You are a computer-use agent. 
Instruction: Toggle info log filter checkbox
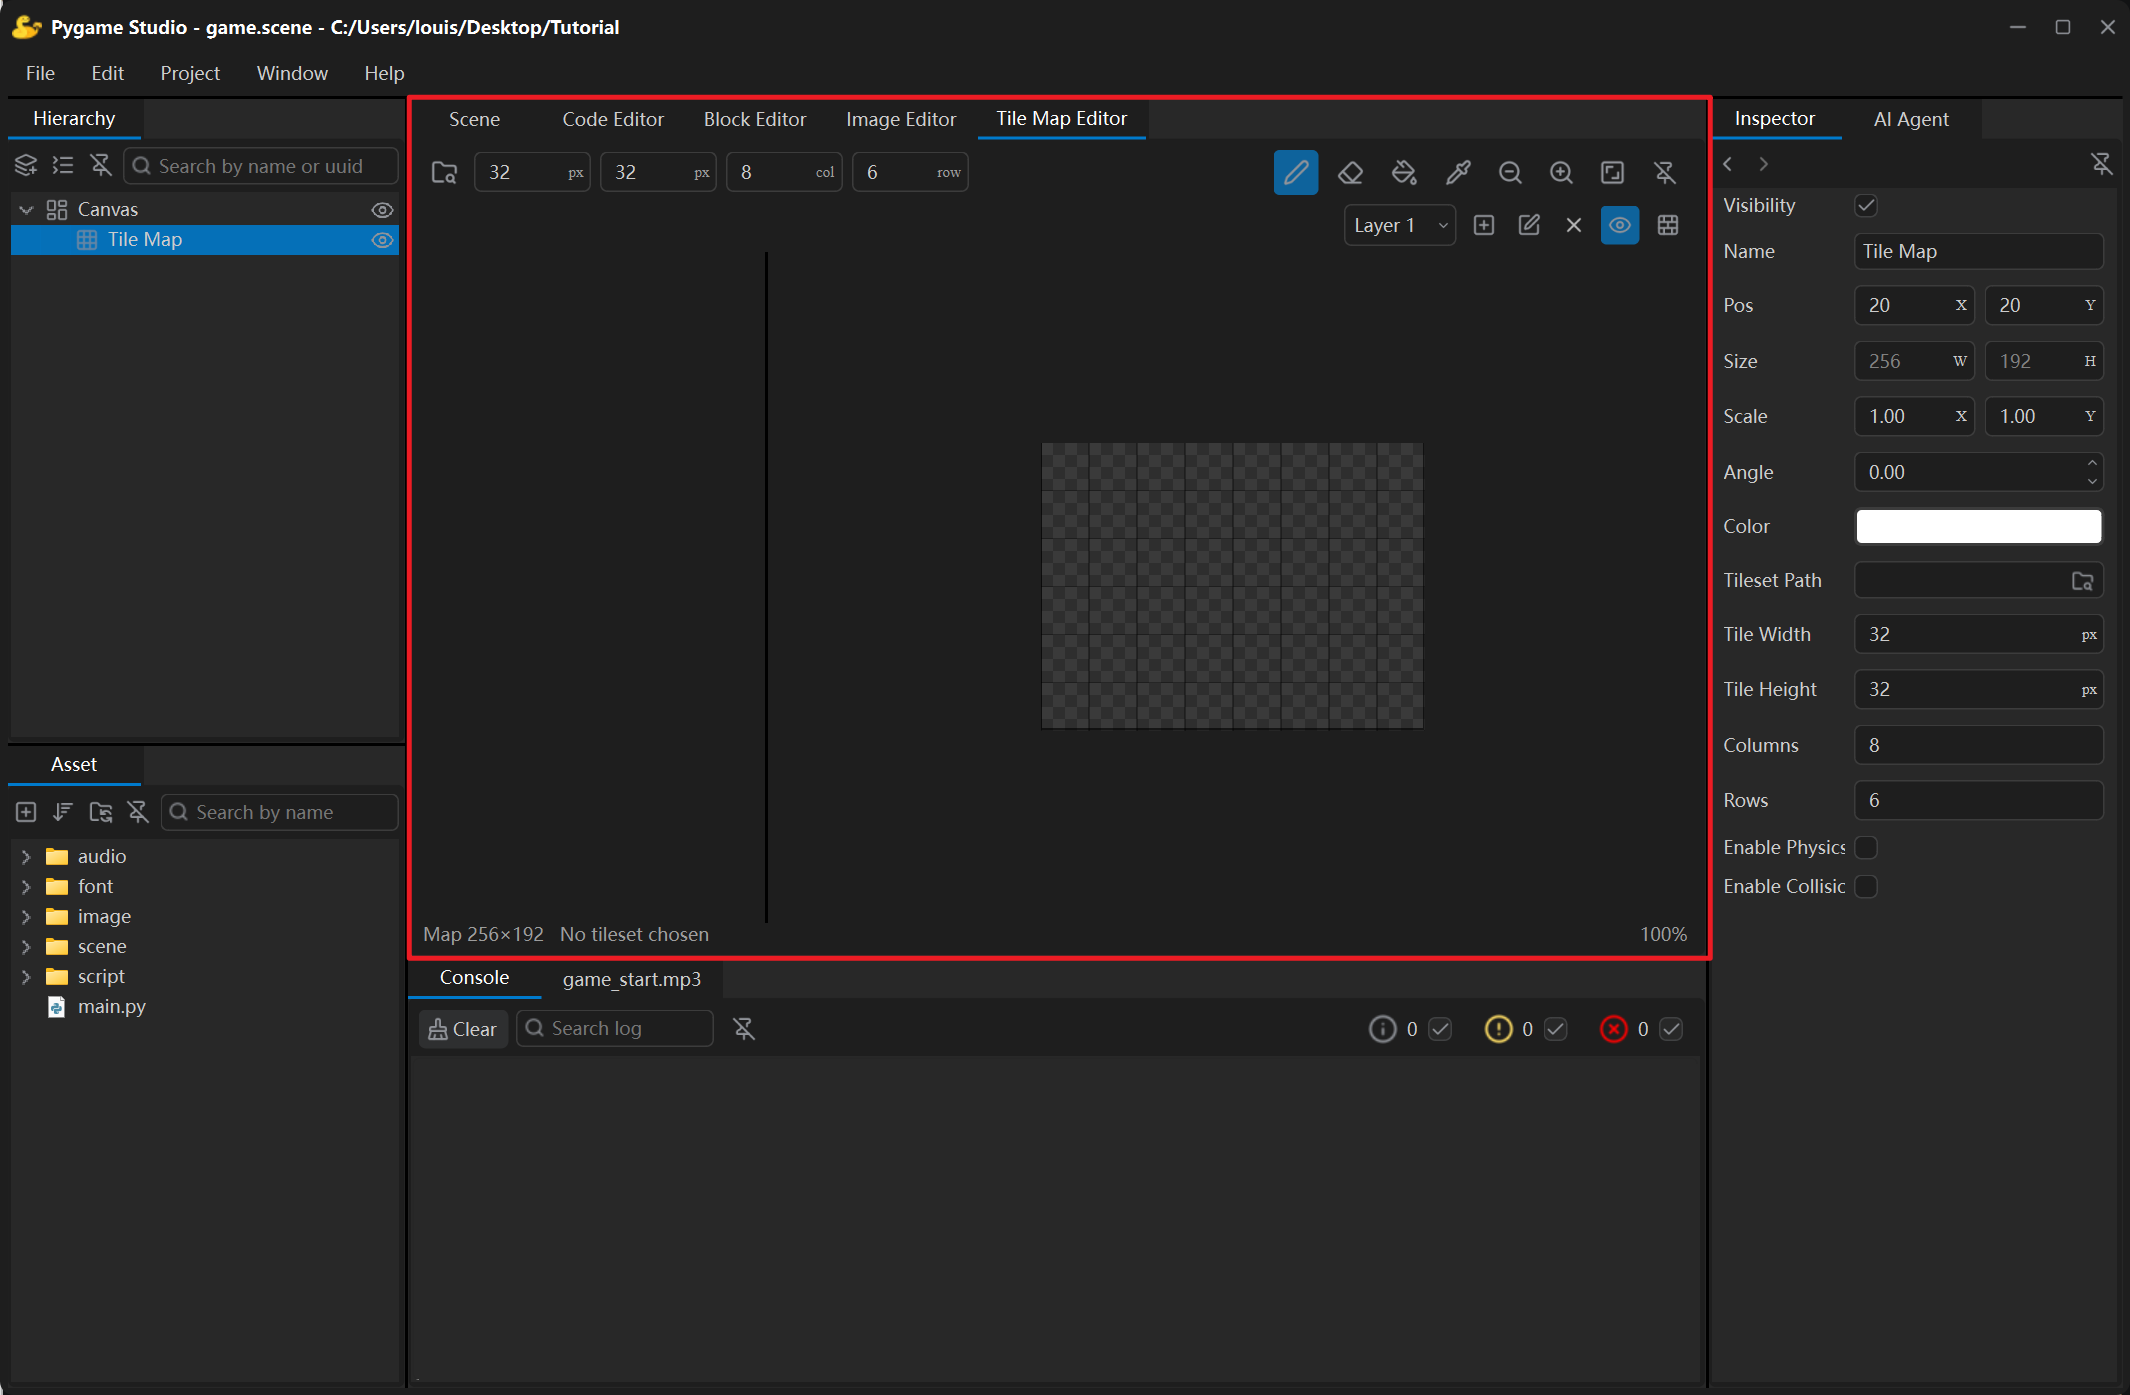click(x=1440, y=1029)
